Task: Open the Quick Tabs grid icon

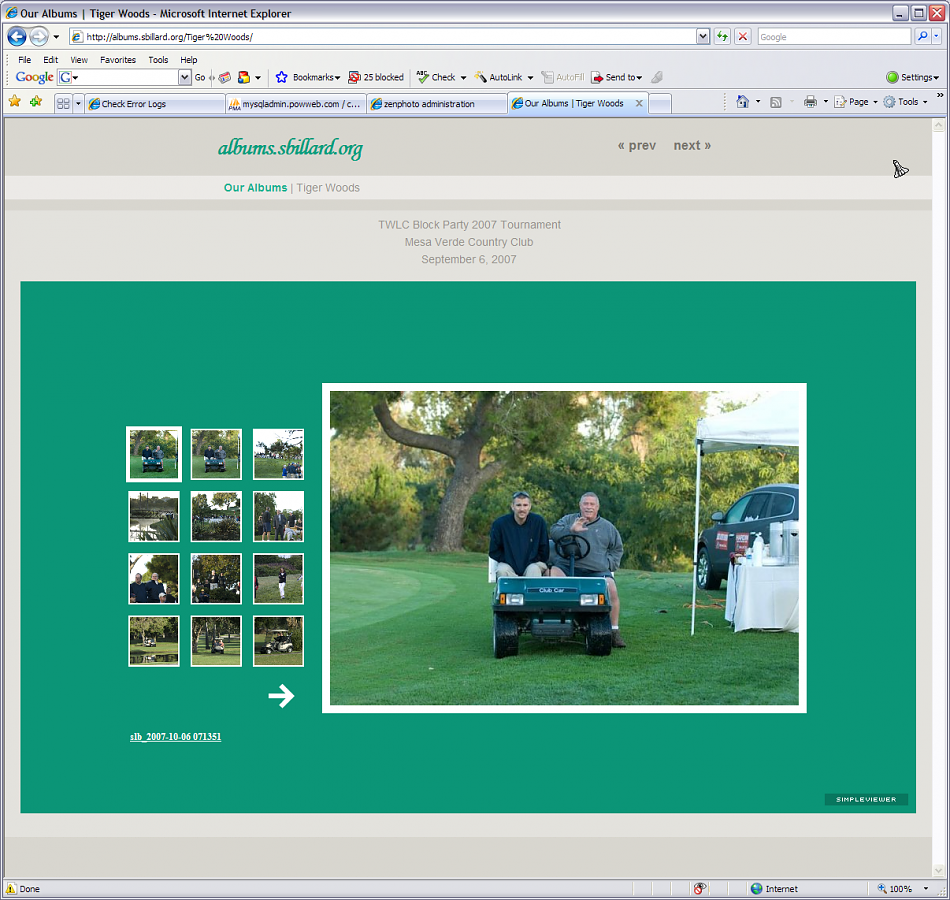Action: tap(63, 103)
